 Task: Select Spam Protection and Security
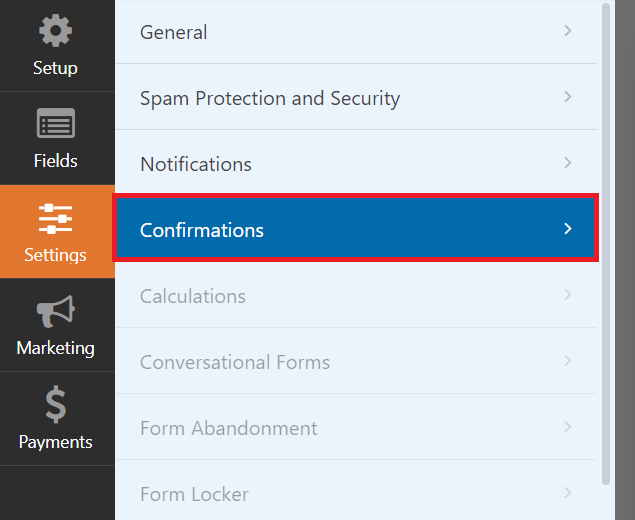click(270, 98)
